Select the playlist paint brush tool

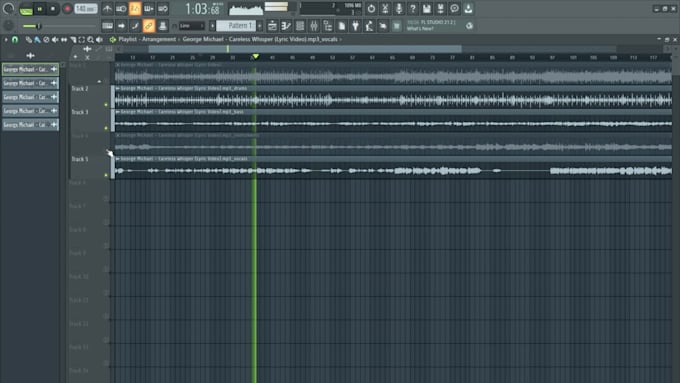coord(37,39)
